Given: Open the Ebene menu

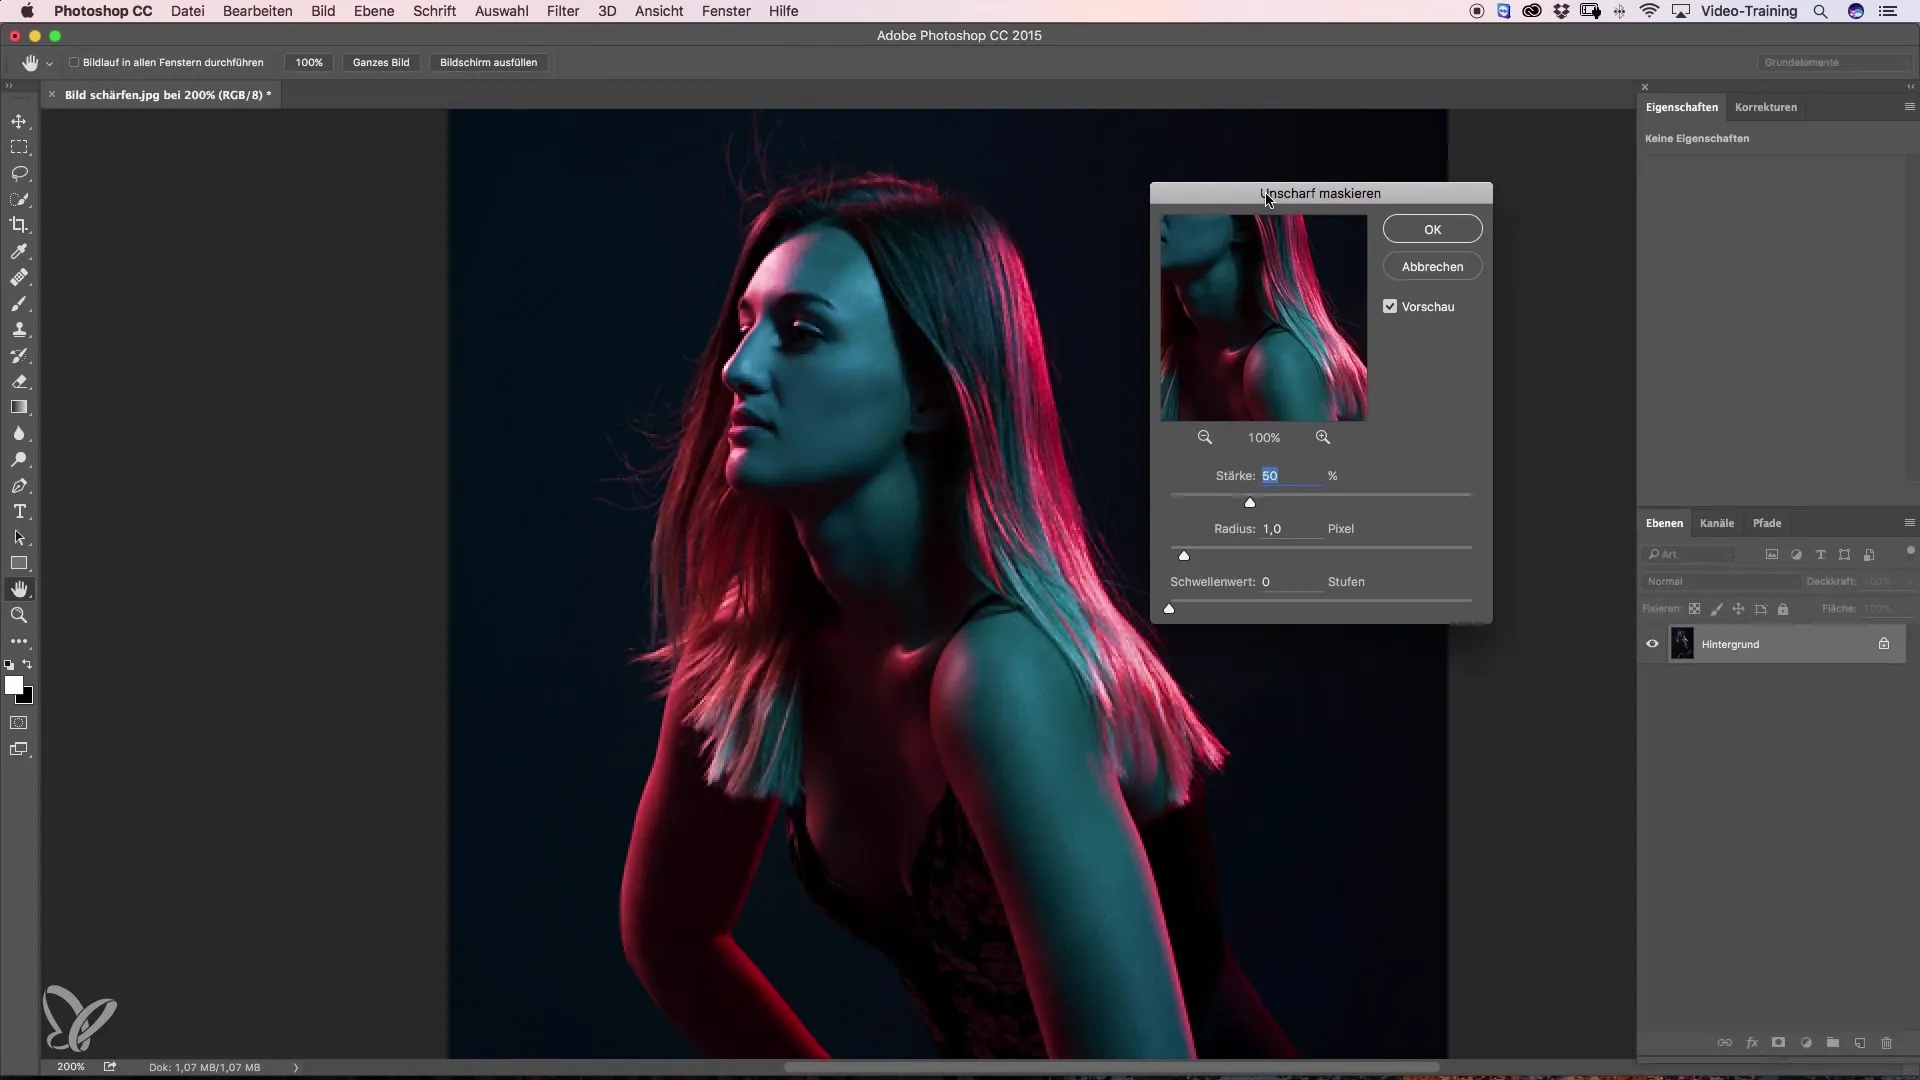Looking at the screenshot, I should pos(374,11).
